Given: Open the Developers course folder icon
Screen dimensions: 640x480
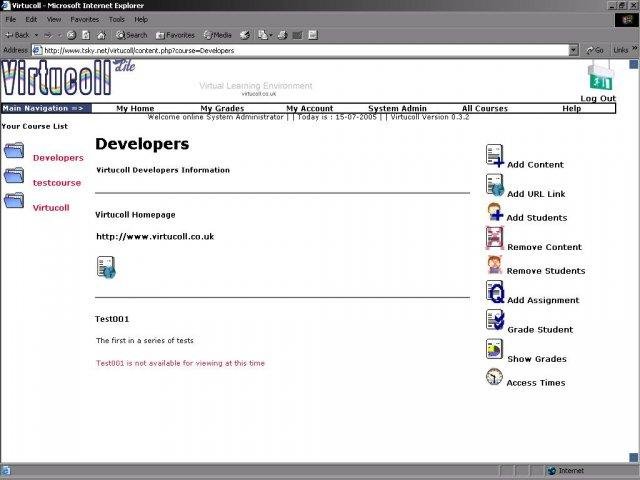Looking at the screenshot, I should coord(14,150).
